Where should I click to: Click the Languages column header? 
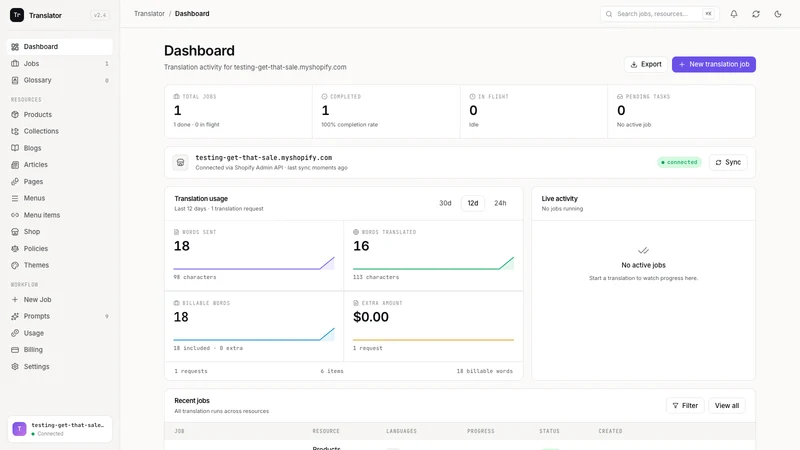click(x=402, y=431)
